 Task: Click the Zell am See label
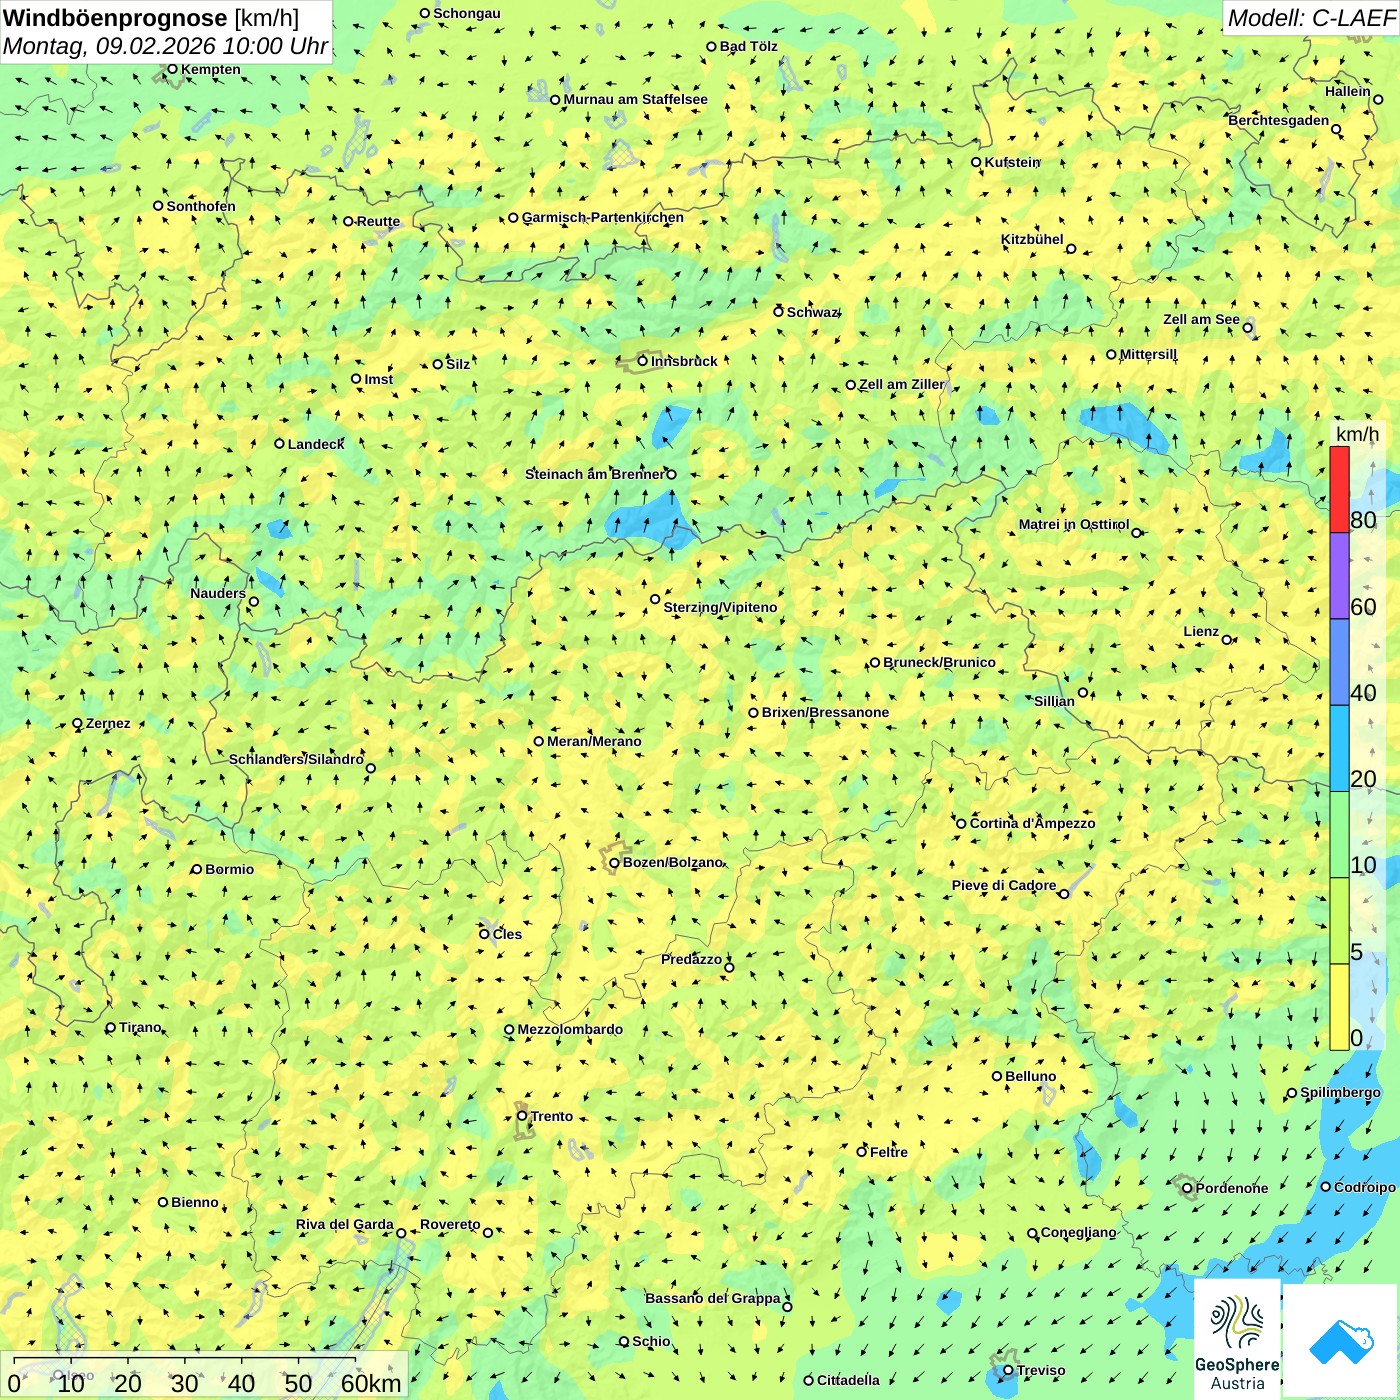tap(1201, 319)
